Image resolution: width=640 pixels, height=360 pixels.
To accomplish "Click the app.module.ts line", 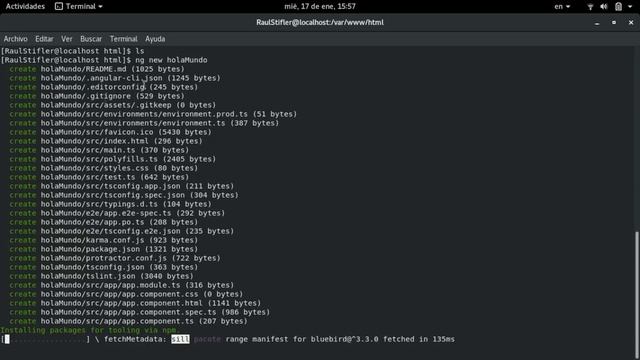I will pos(122,284).
